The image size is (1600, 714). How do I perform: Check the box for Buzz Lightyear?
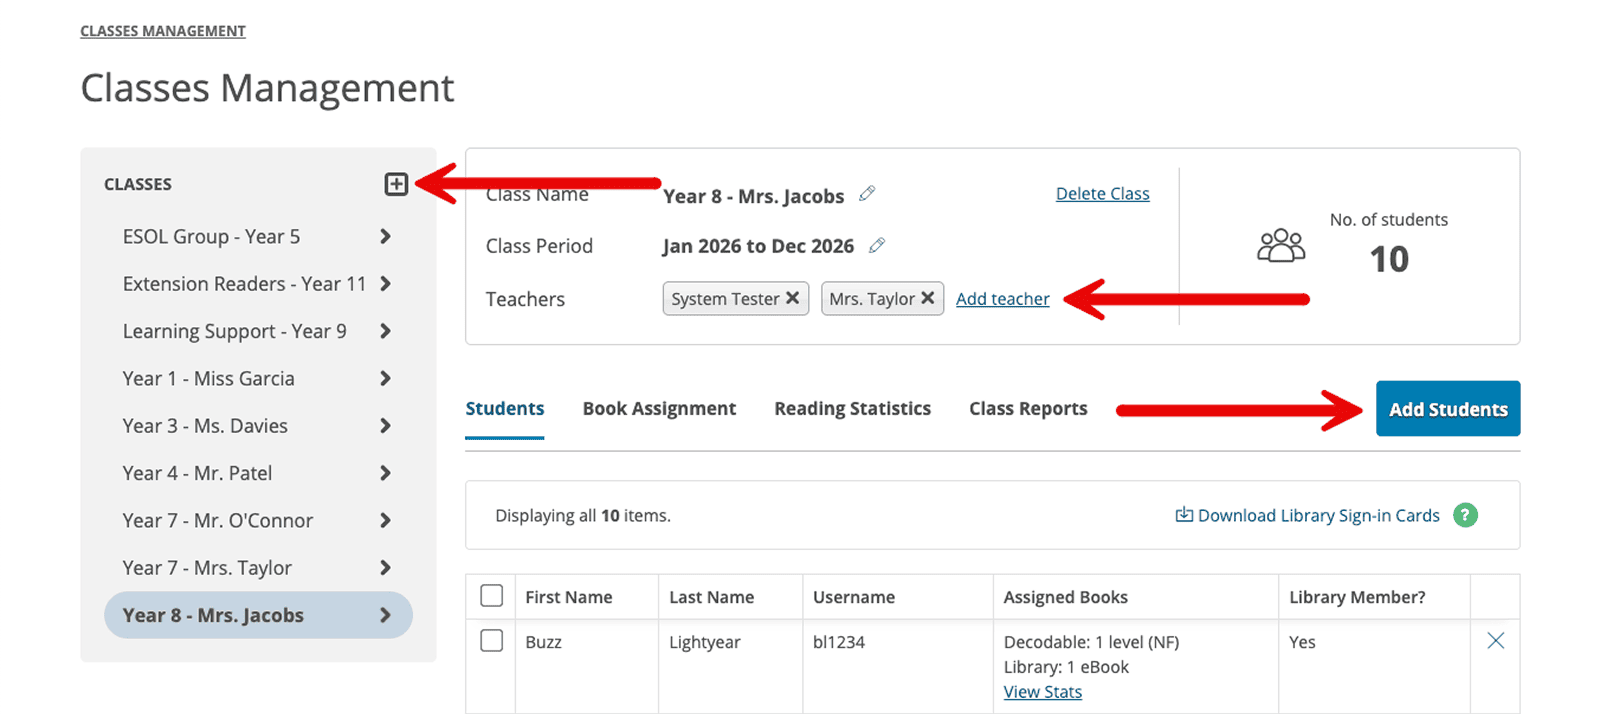point(491,640)
